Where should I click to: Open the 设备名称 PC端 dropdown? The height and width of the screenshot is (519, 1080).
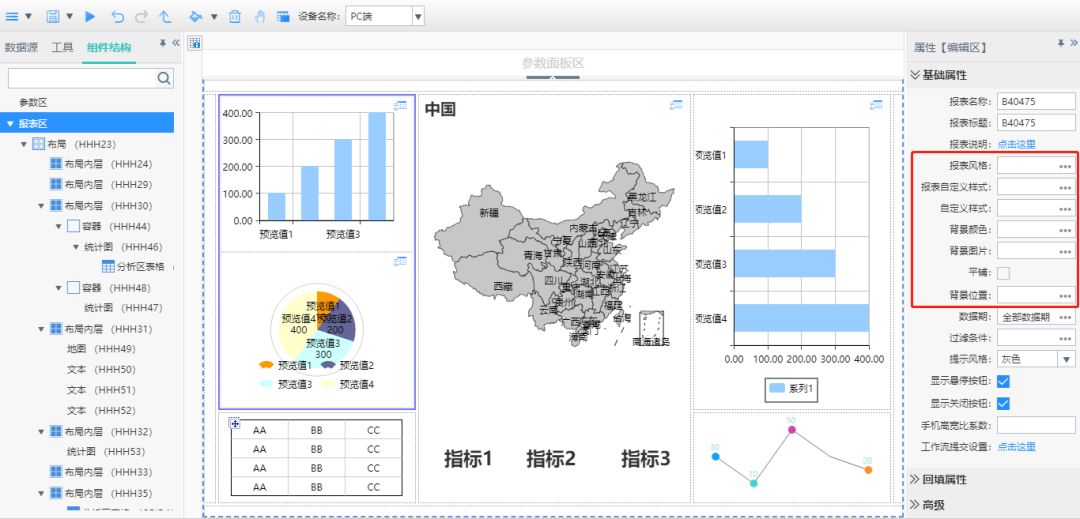[417, 16]
